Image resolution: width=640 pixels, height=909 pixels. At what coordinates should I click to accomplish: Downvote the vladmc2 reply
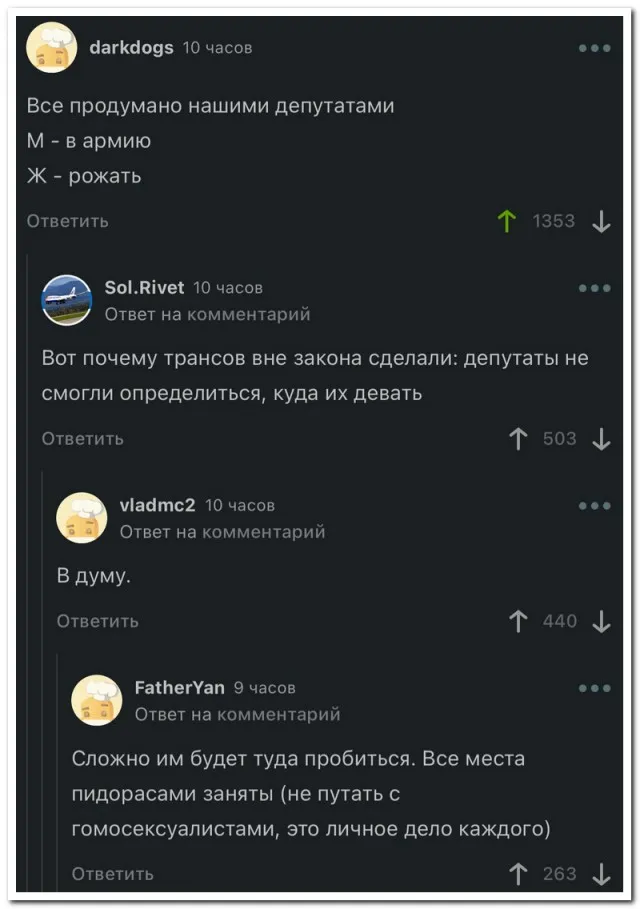(x=601, y=622)
